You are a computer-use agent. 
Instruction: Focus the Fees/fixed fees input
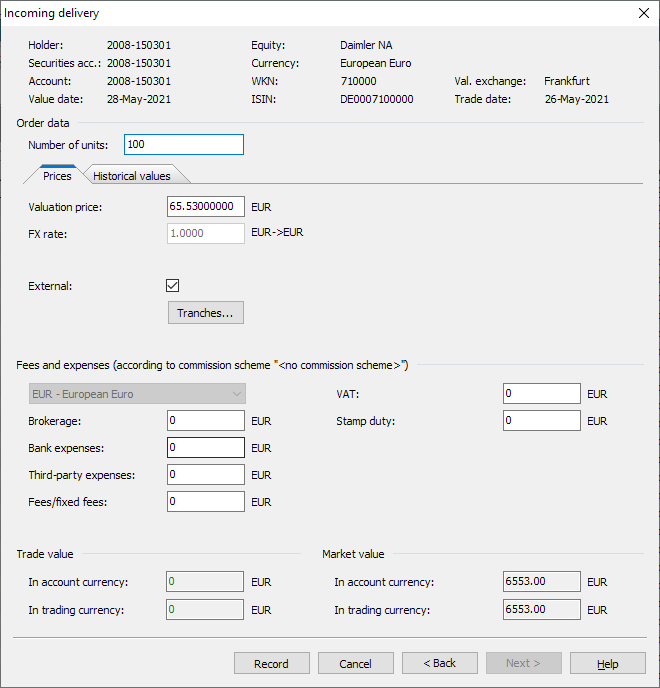coord(205,502)
